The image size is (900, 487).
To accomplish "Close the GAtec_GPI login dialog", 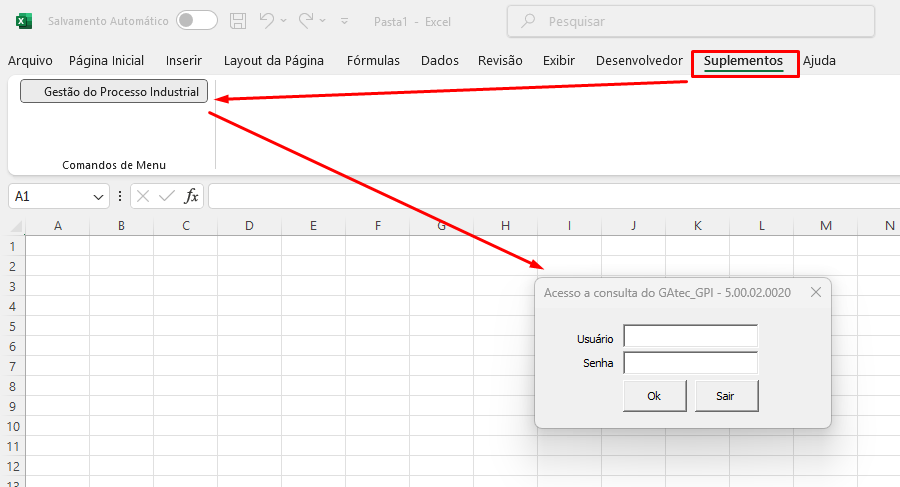I will tap(815, 292).
